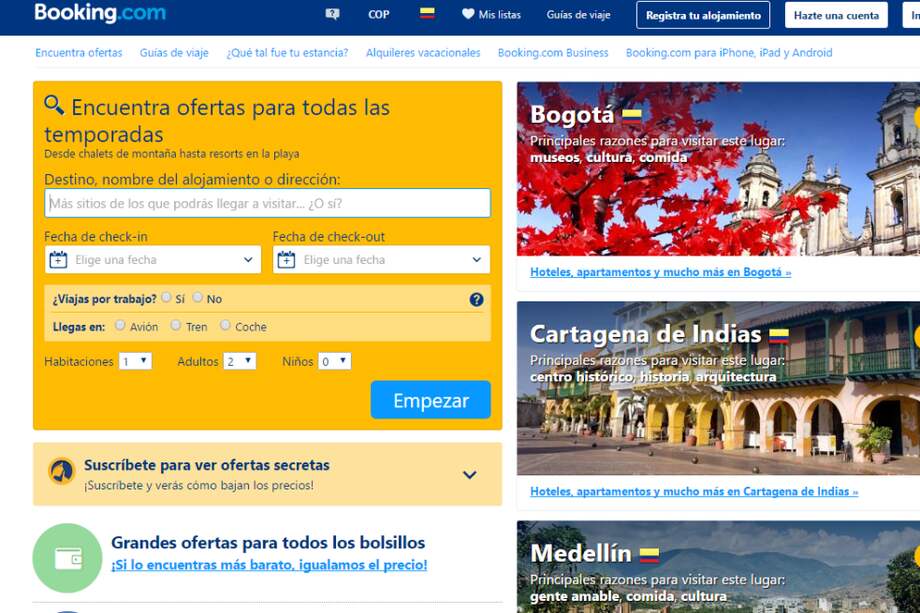The height and width of the screenshot is (613, 920).
Task: Click the green wallet icon for Grandes ofertas
Action: (67, 558)
